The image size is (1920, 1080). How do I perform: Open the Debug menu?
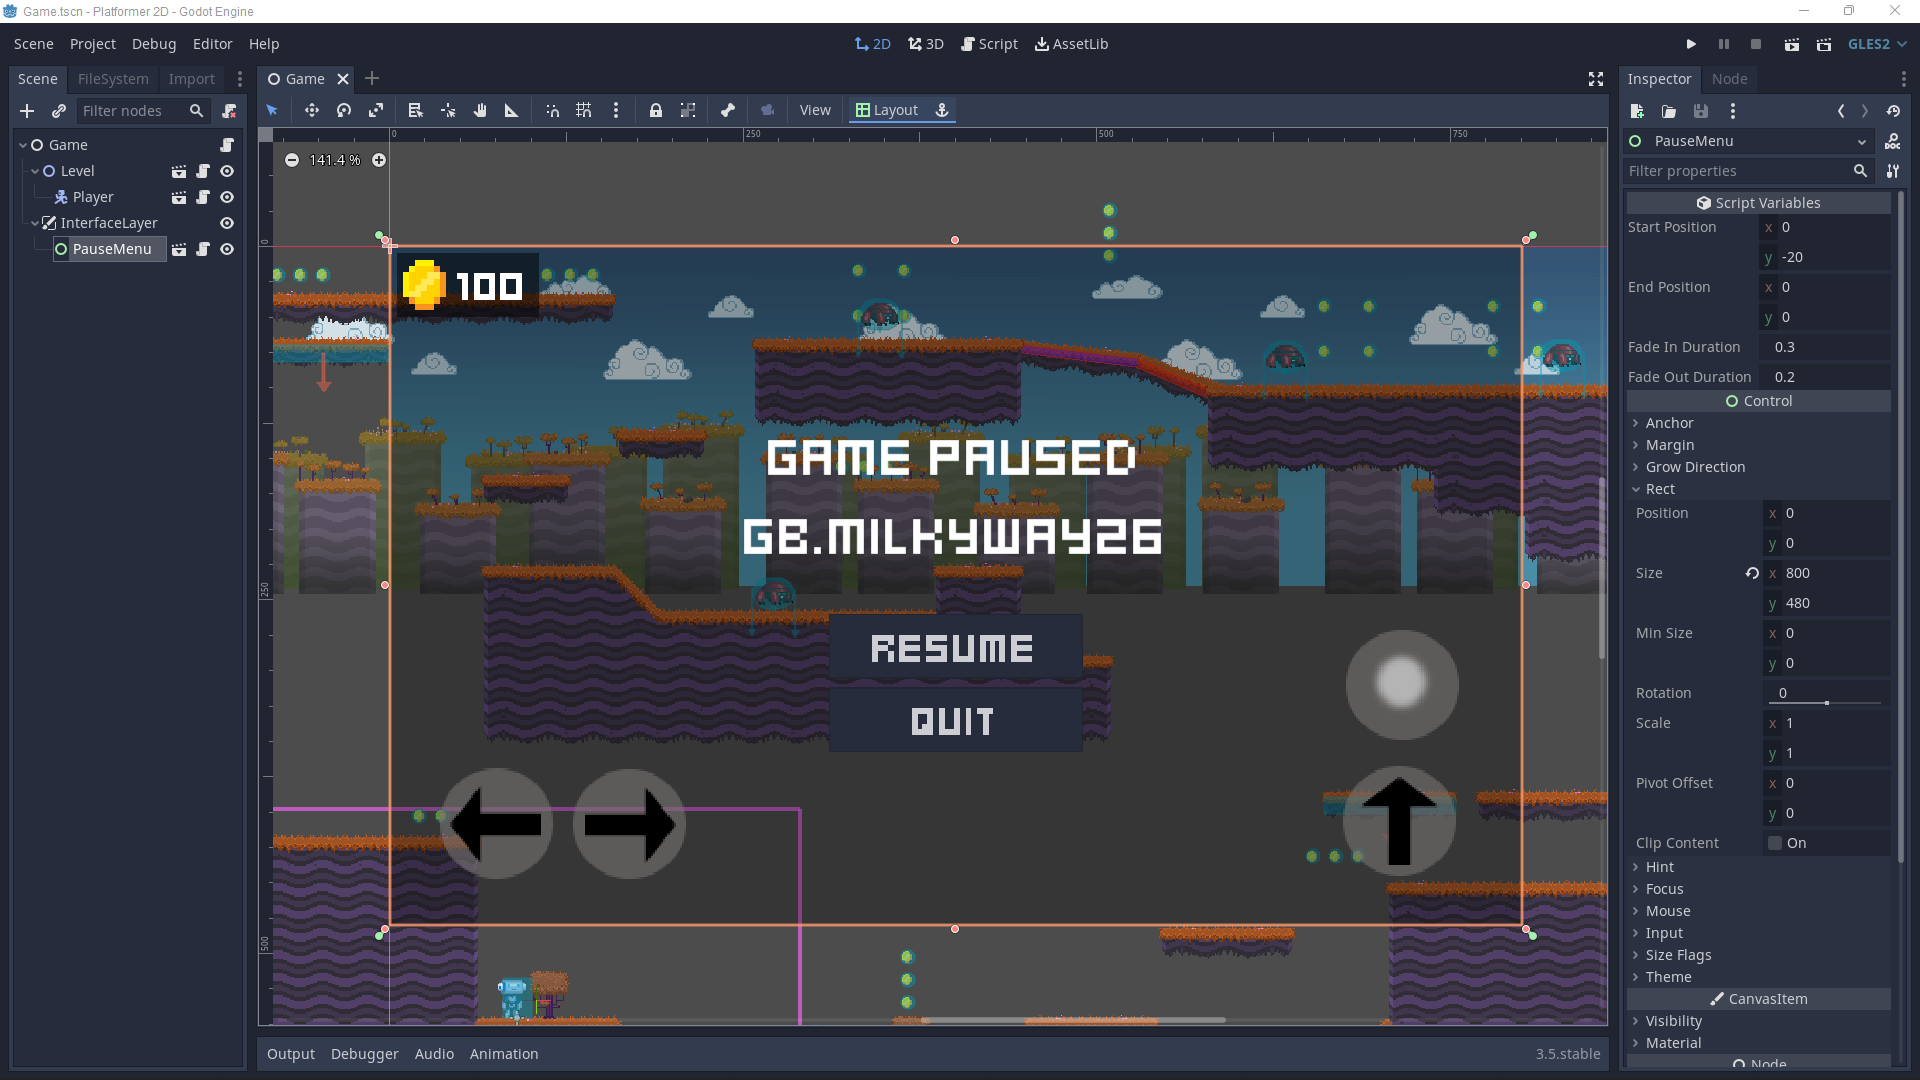click(154, 44)
